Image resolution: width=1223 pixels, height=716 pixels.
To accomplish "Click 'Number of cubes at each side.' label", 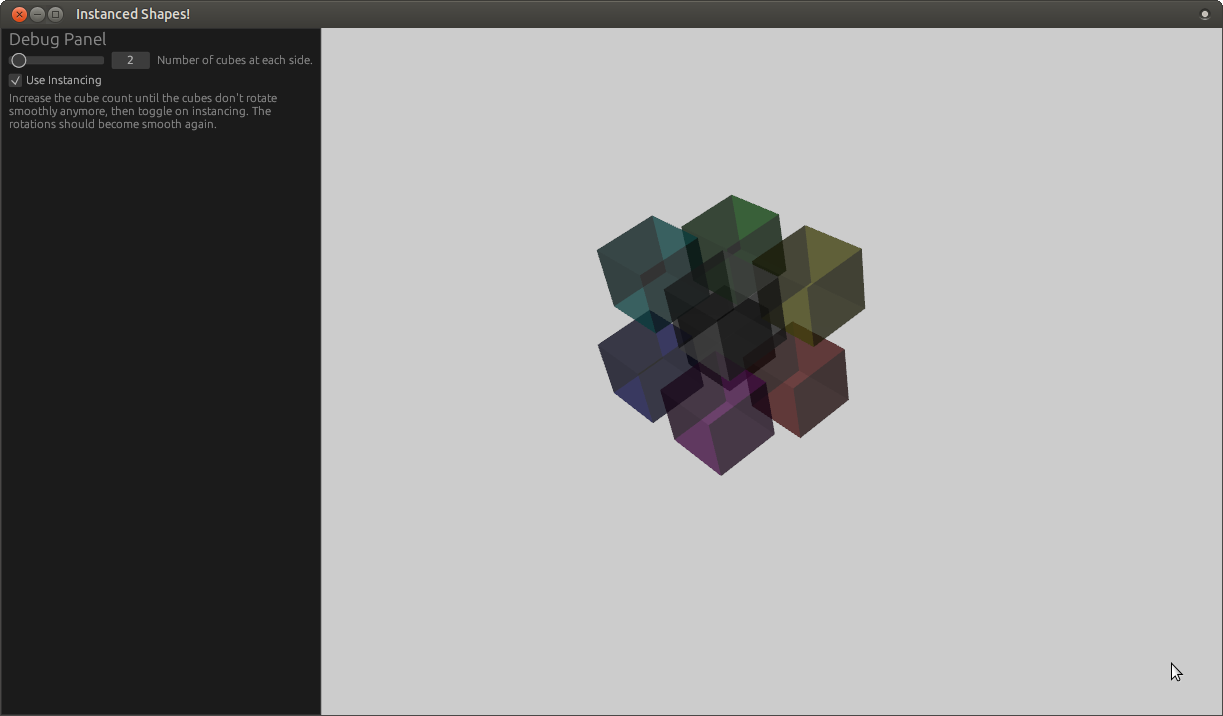I will (235, 60).
